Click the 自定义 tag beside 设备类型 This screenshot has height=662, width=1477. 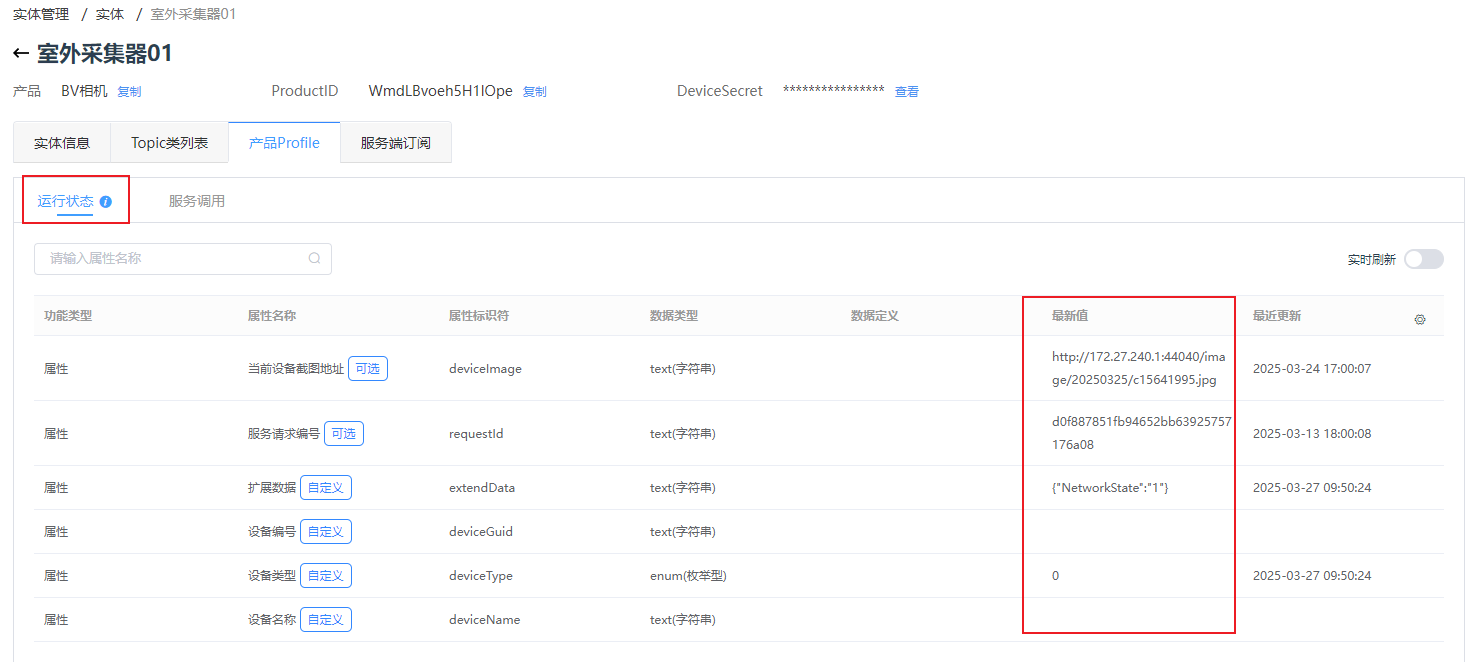coord(326,576)
